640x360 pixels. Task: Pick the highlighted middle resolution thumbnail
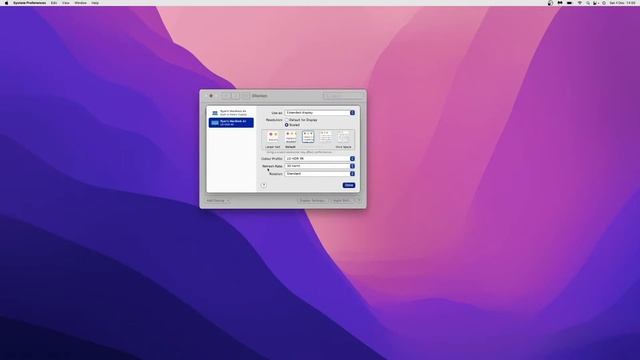coord(308,137)
